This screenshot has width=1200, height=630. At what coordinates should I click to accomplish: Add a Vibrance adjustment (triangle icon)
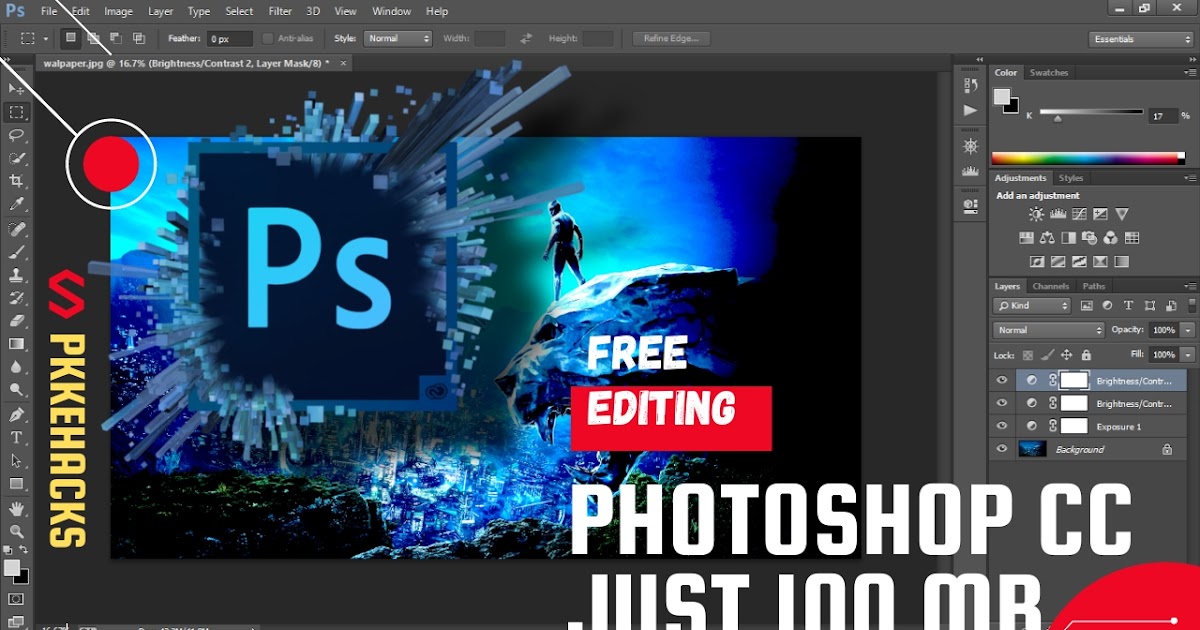point(1122,214)
